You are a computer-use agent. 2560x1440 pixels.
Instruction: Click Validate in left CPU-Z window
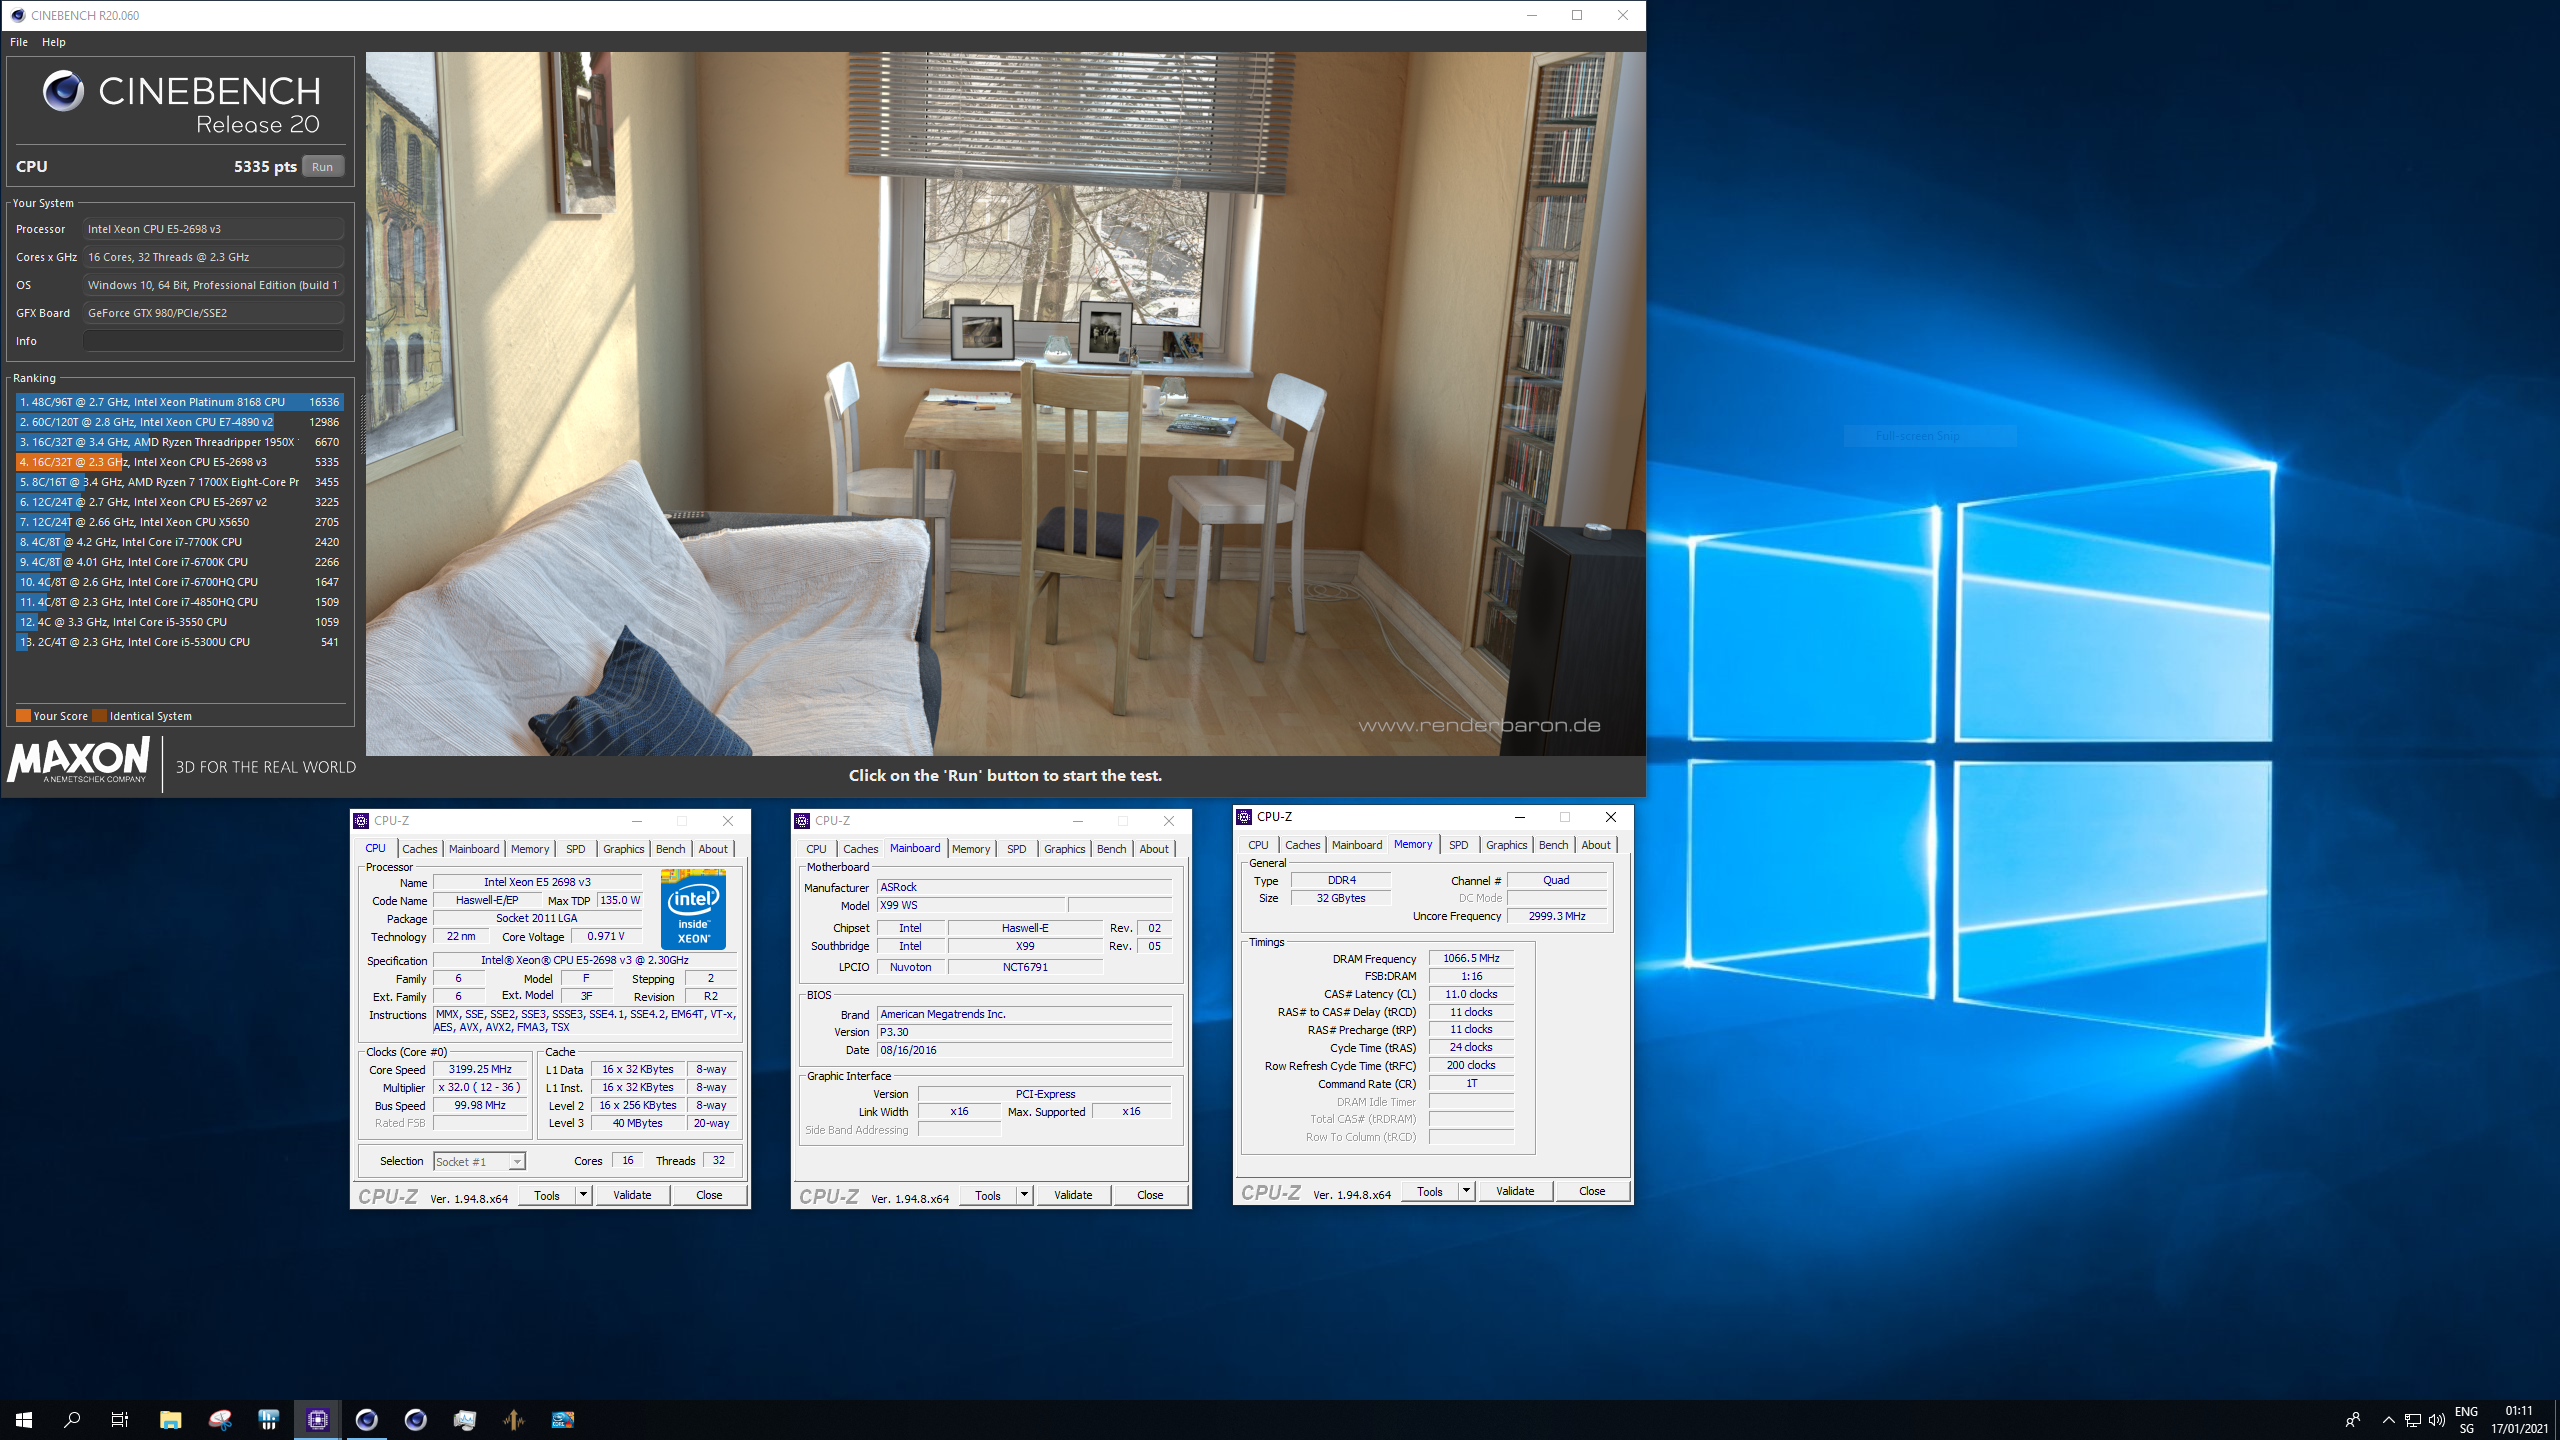[x=632, y=1195]
